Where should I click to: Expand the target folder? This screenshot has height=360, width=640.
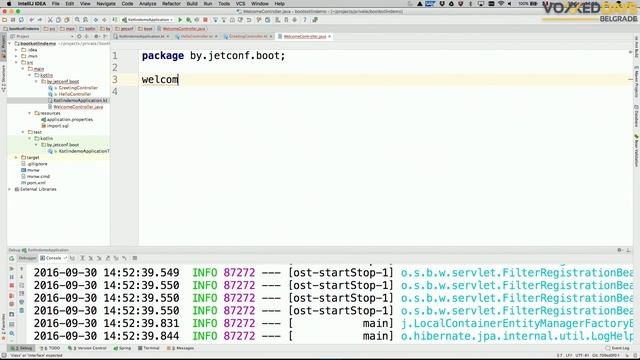[x=16, y=157]
